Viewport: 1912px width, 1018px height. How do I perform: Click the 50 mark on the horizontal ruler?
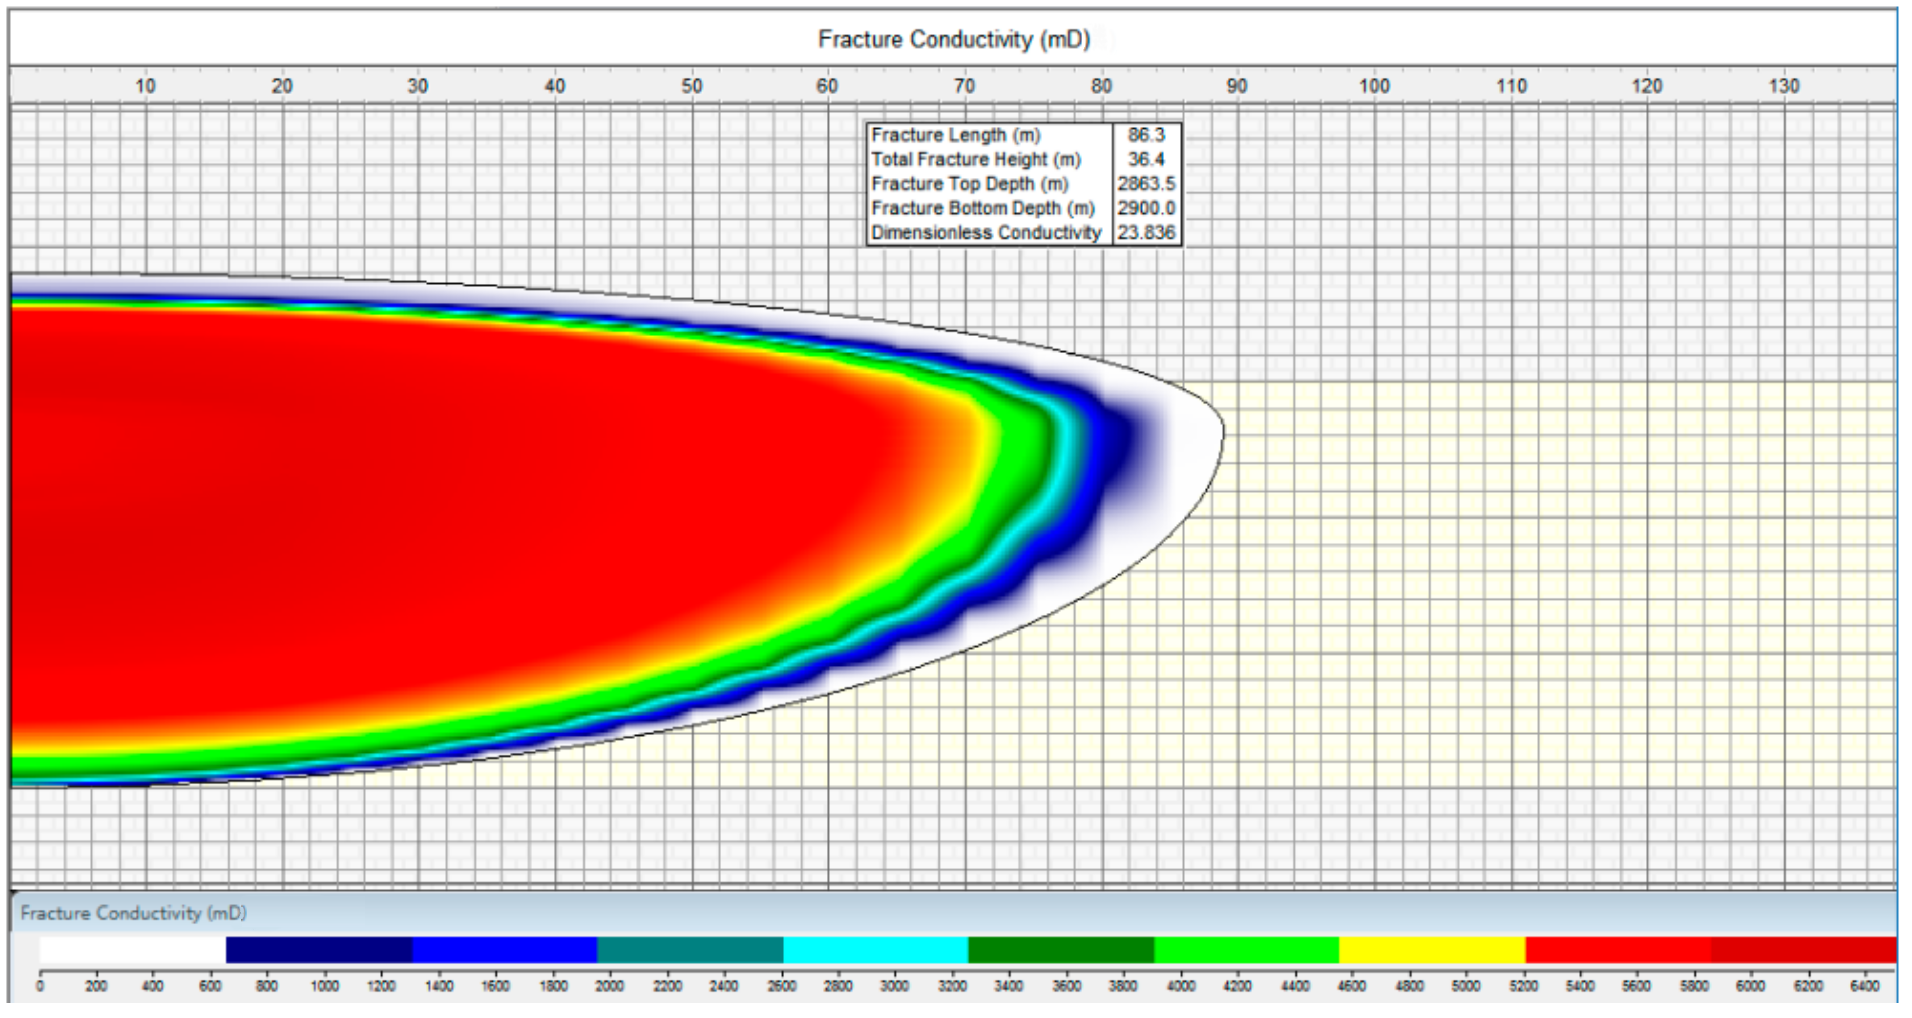click(x=691, y=87)
